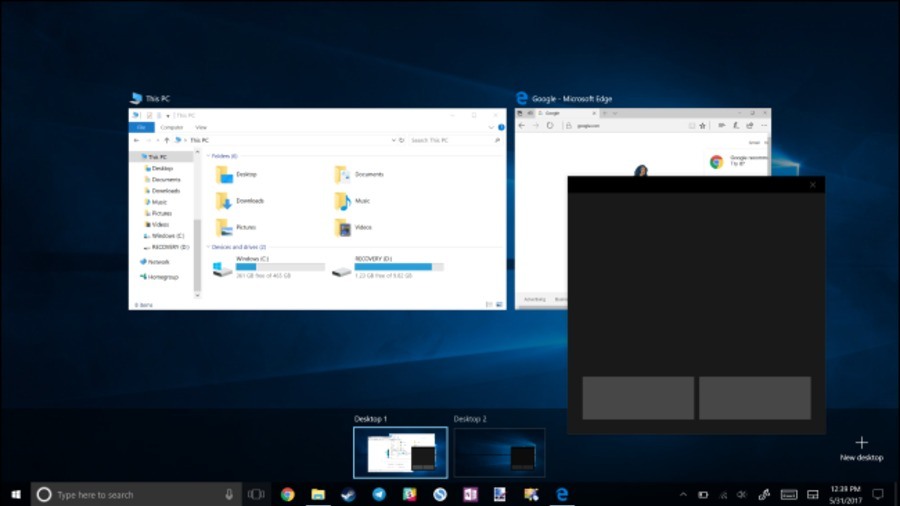Click the virtual touchpad right button
The width and height of the screenshot is (900, 506).
pyautogui.click(x=755, y=398)
